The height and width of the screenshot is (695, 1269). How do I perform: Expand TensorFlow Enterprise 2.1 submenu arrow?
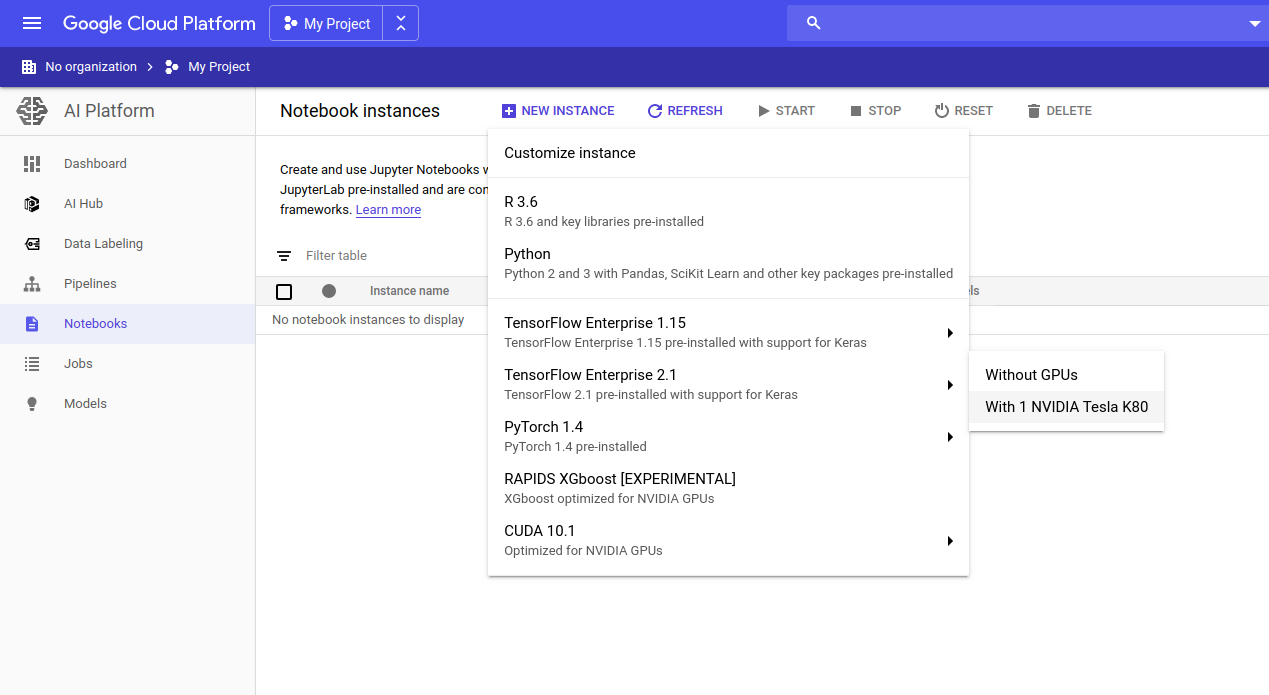pos(950,385)
